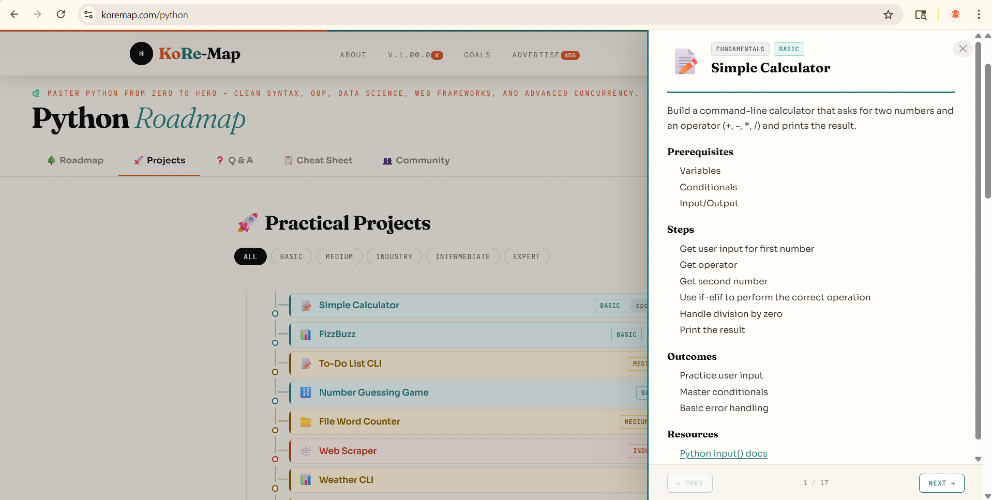Open the Community tab
This screenshot has height=500, width=992.
pyautogui.click(x=416, y=160)
